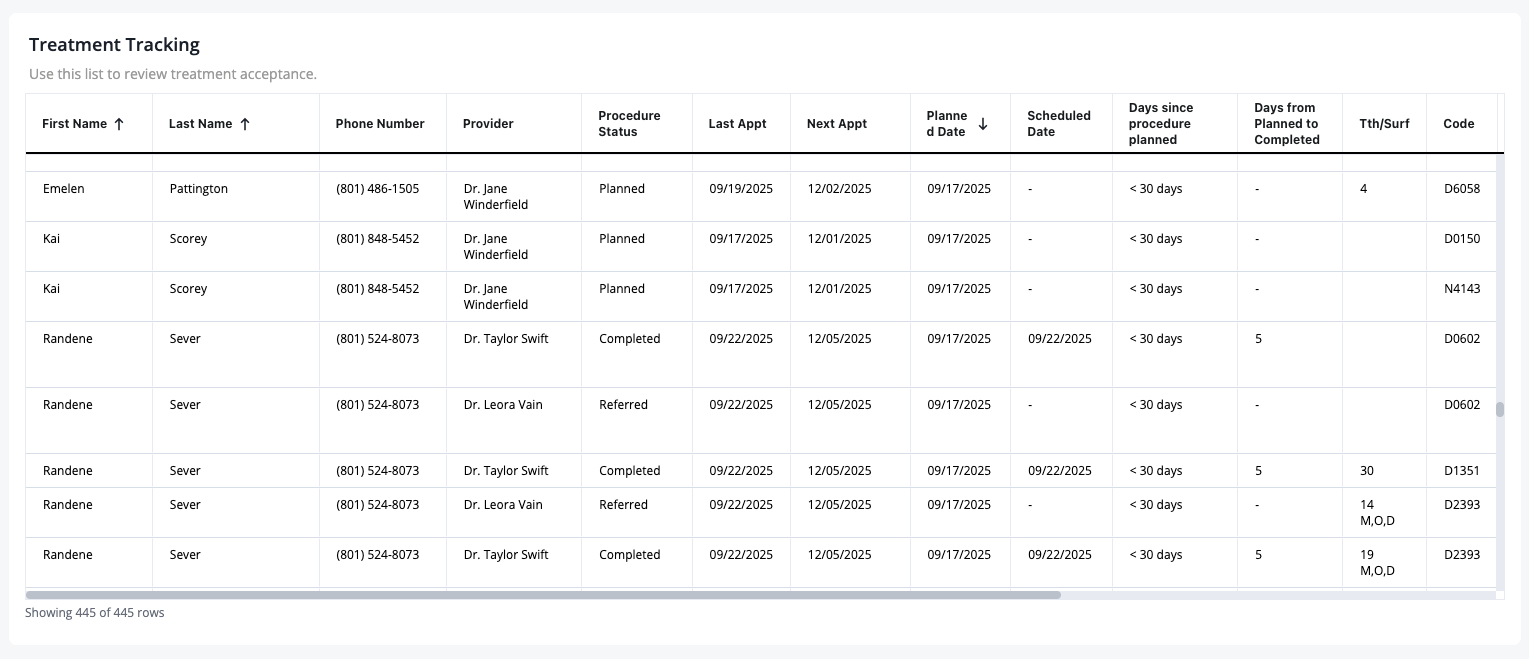Click the Last Name sort arrow icon
The image size is (1529, 659).
click(x=245, y=124)
